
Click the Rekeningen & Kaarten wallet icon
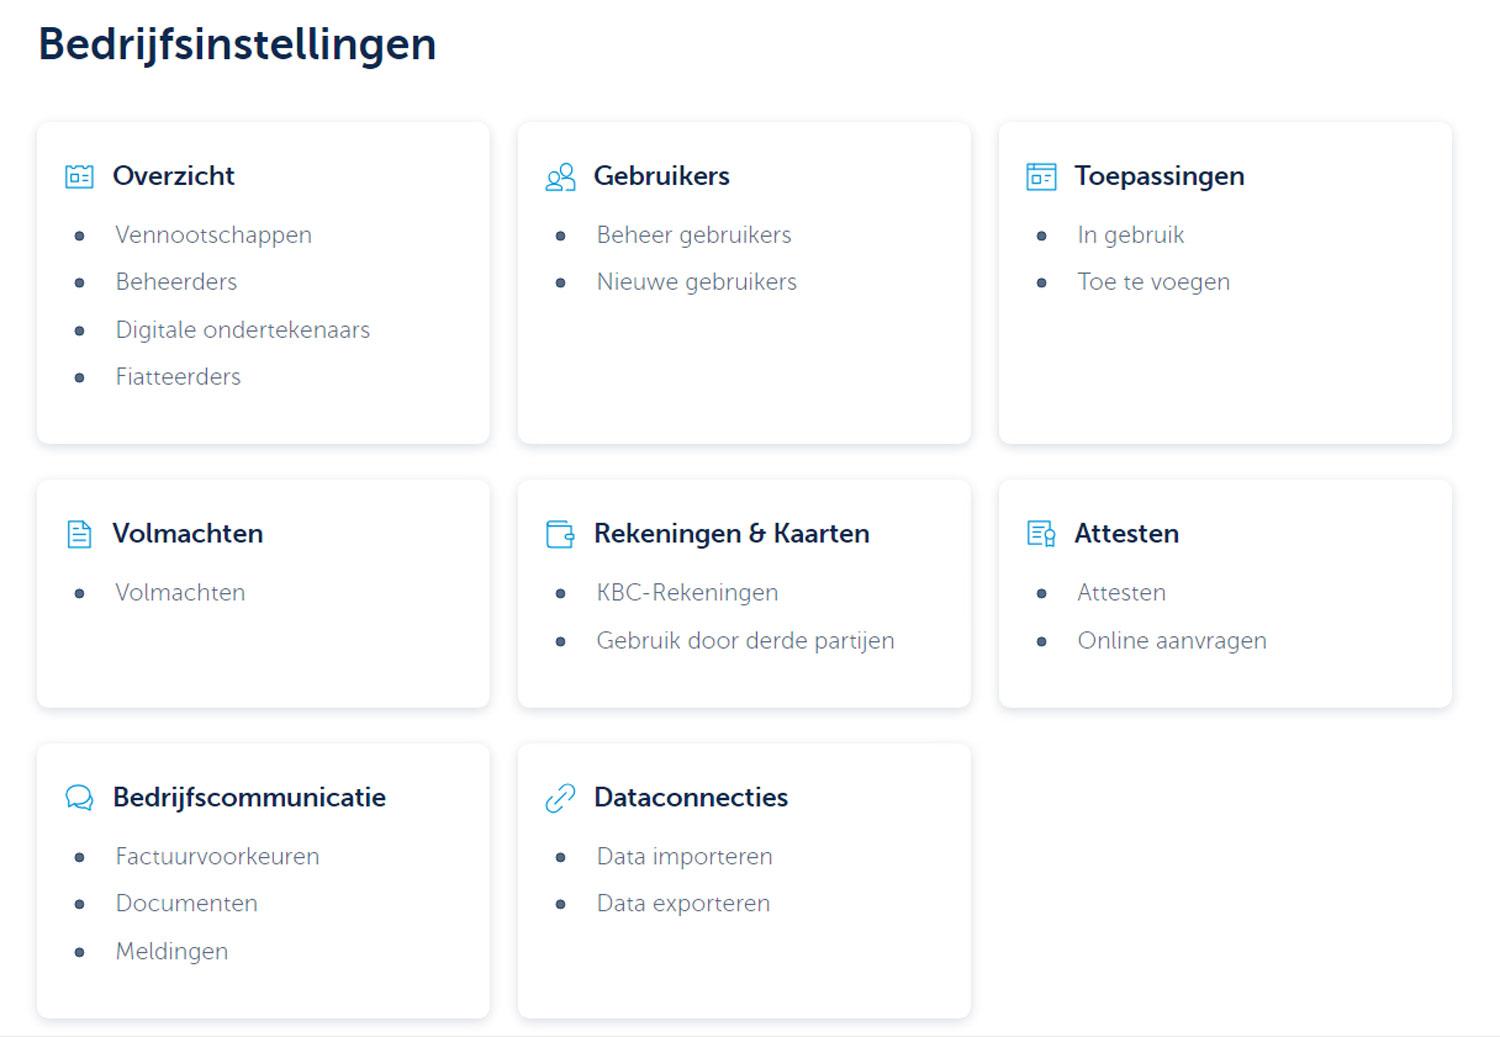(x=560, y=534)
